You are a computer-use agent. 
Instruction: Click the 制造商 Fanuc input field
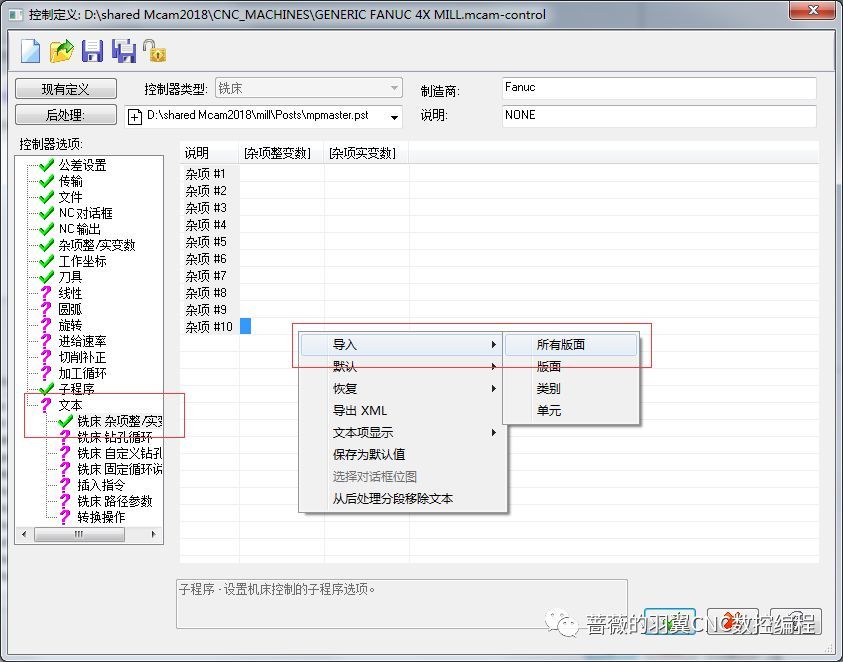pos(659,88)
